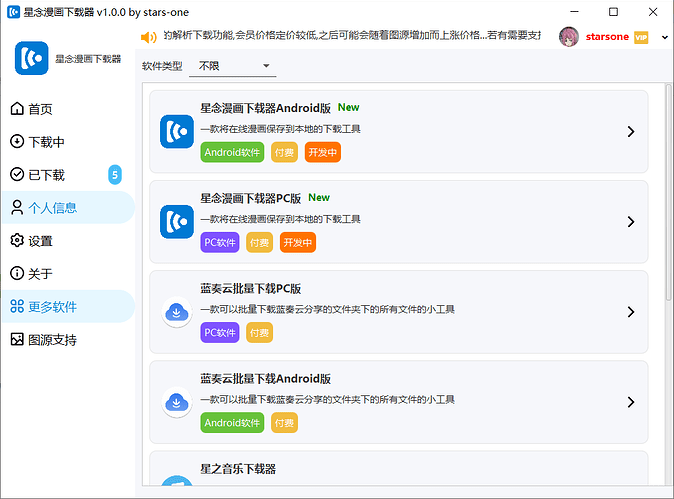Click 付费 tag on 星念漫画下载器Android版
The width and height of the screenshot is (674, 499).
[x=284, y=152]
